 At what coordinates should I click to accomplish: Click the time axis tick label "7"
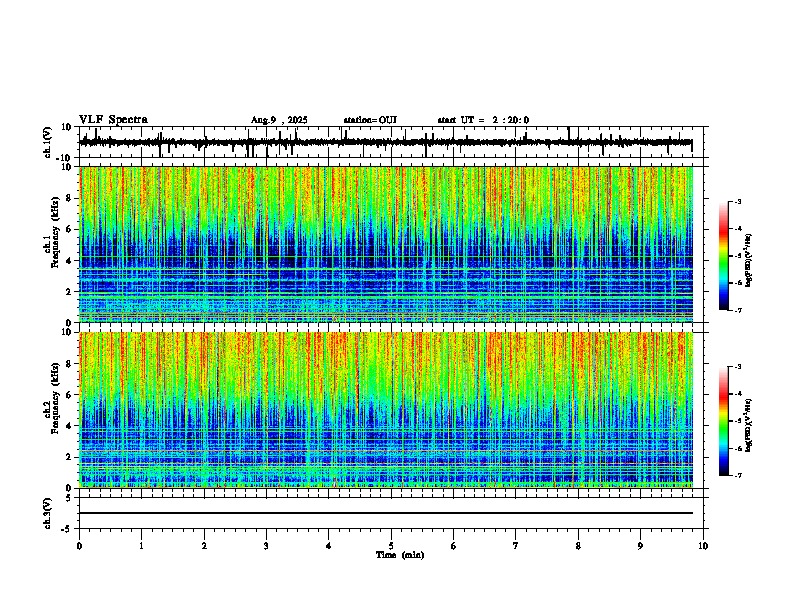coord(516,546)
